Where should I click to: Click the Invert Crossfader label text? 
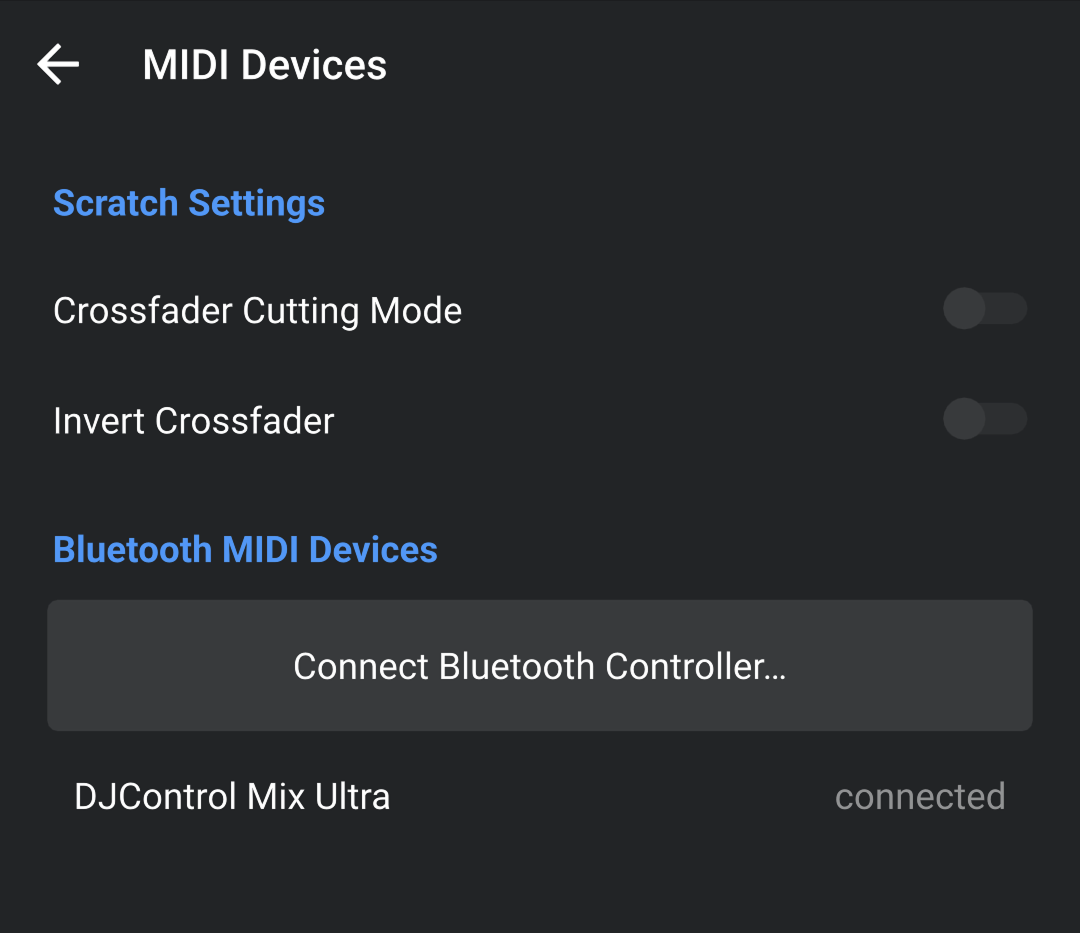point(194,420)
